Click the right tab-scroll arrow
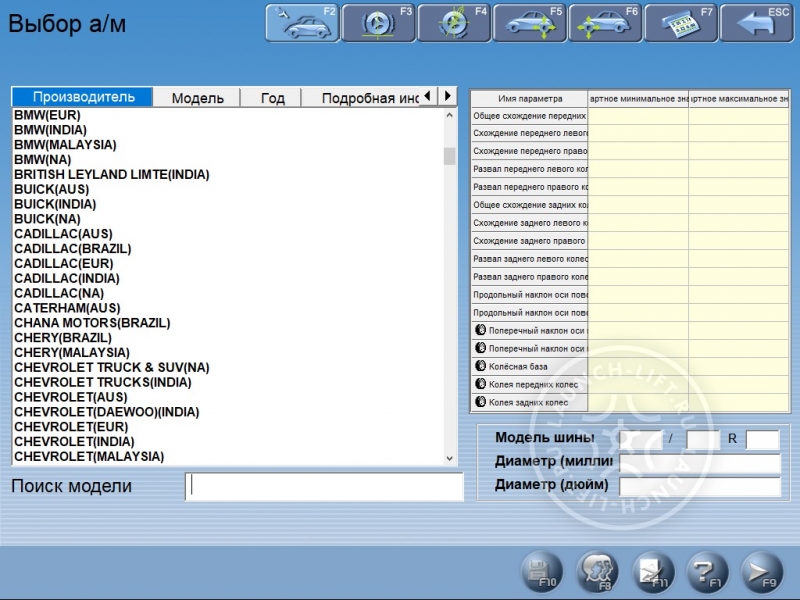The image size is (800, 600). (447, 96)
